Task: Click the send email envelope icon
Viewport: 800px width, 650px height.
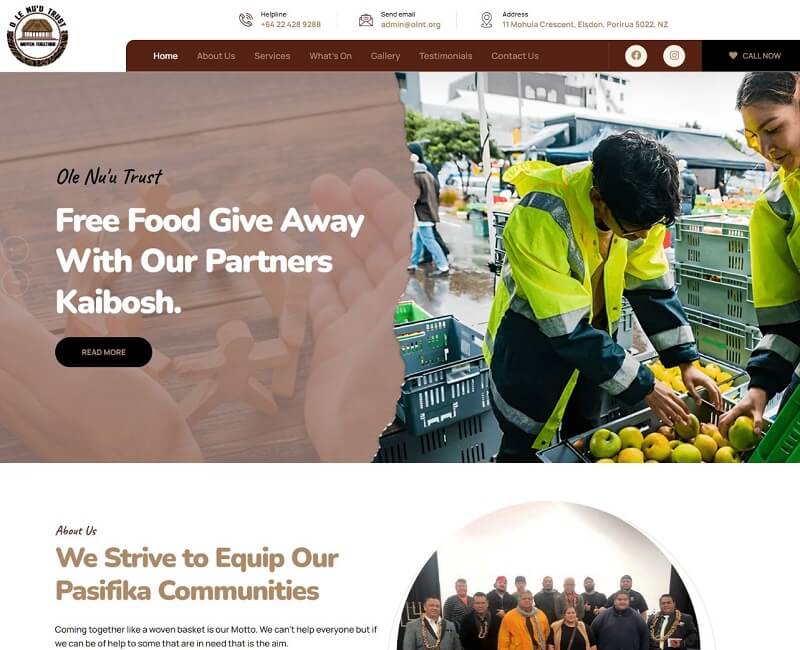Action: (x=366, y=20)
